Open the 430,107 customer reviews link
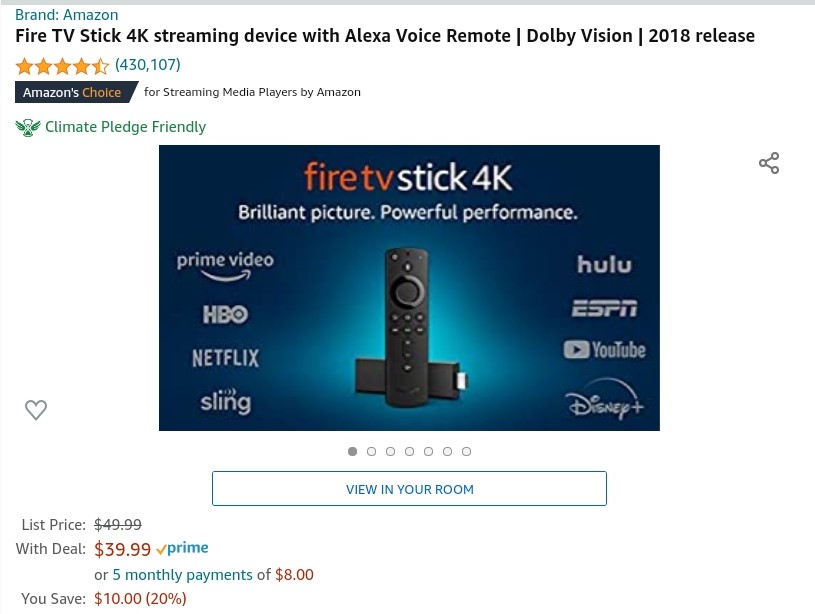This screenshot has height=614, width=815. (x=148, y=65)
